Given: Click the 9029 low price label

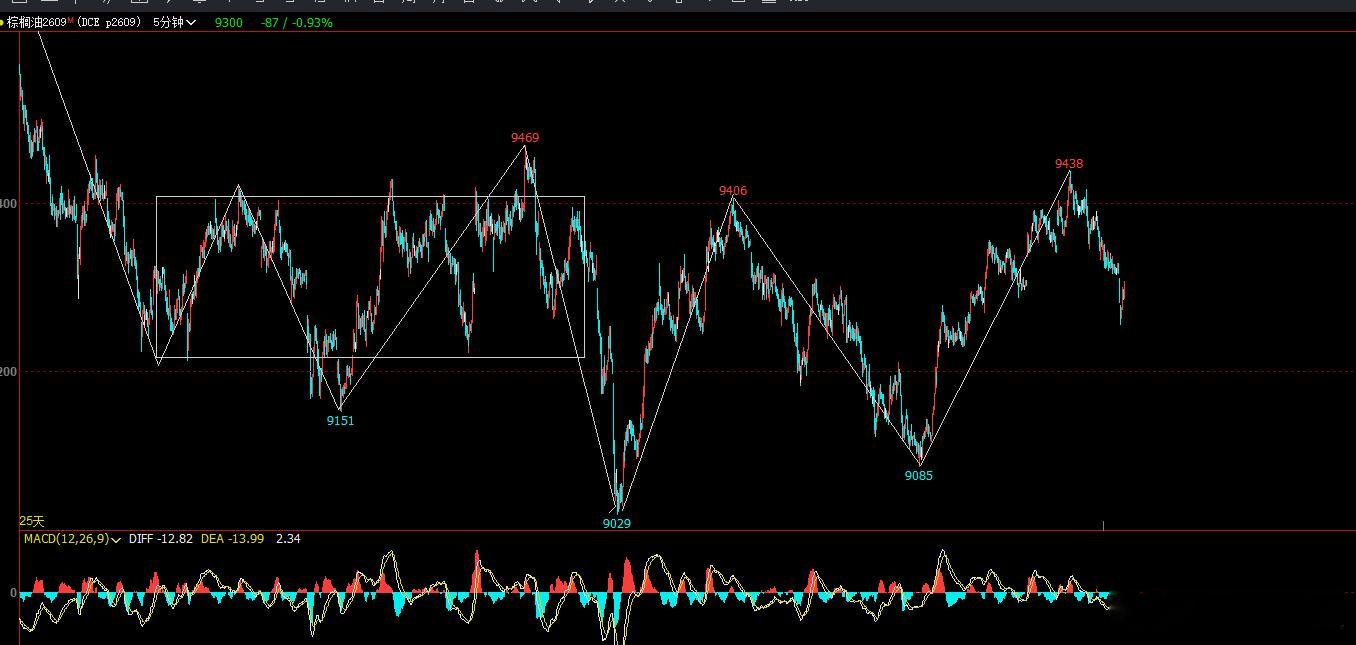Looking at the screenshot, I should [x=617, y=523].
